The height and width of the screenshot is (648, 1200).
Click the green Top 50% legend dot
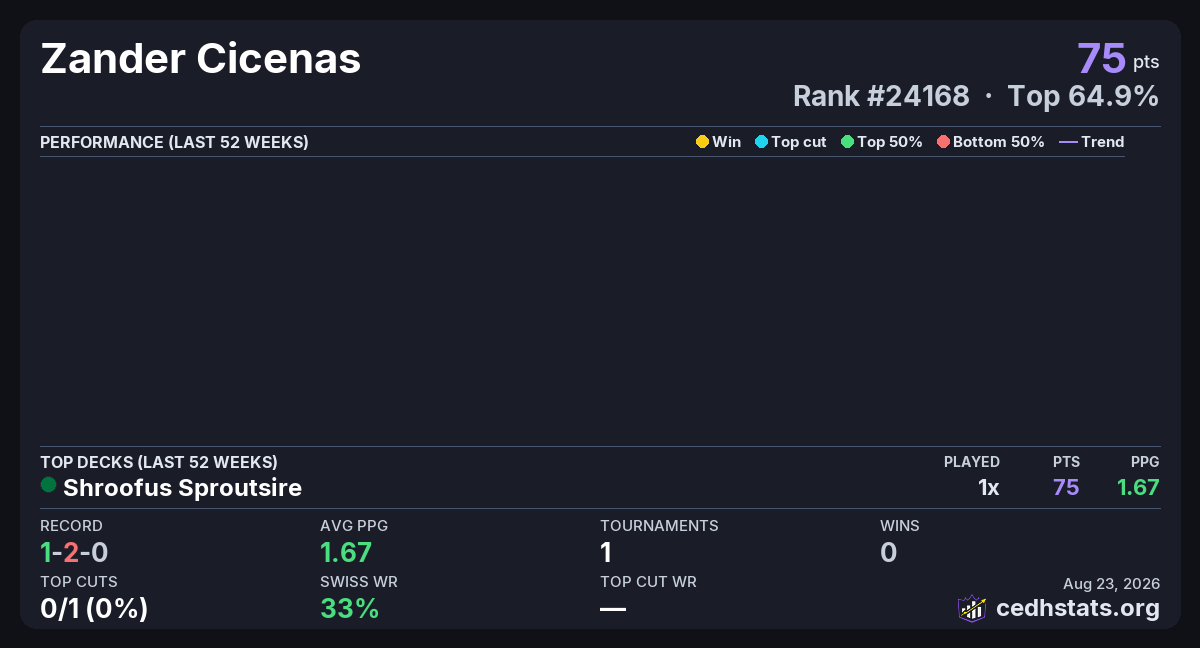848,142
